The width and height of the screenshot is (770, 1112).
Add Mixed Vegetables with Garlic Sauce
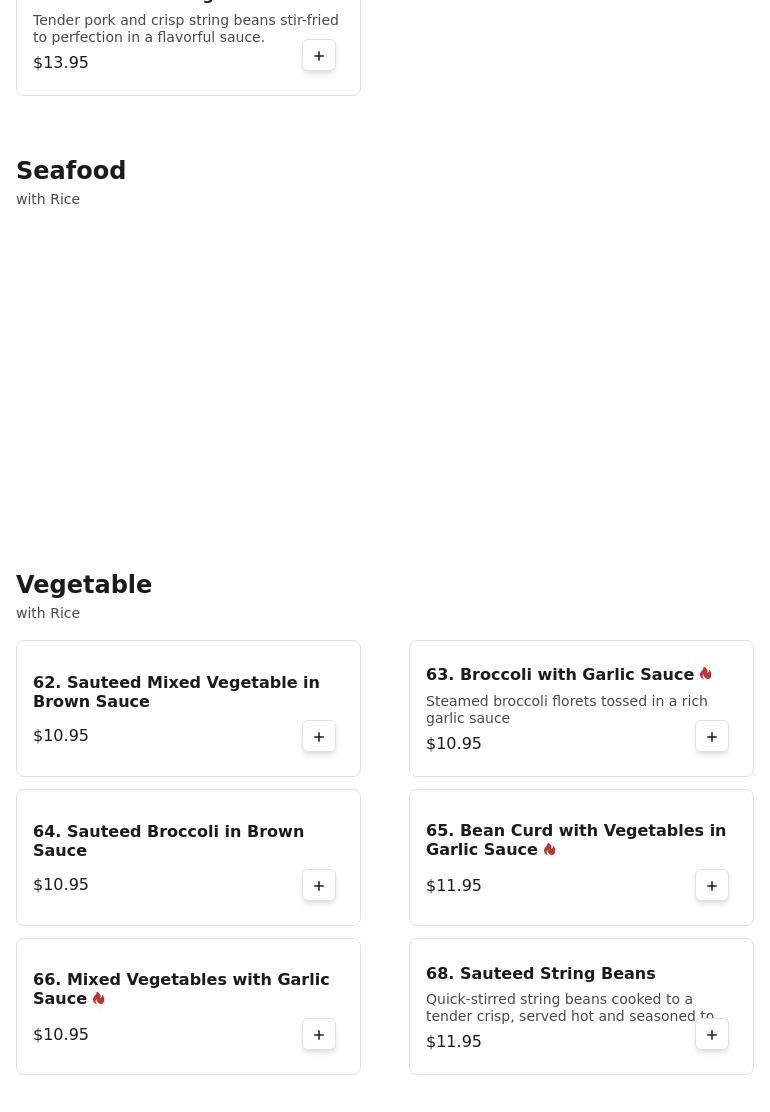point(319,1035)
